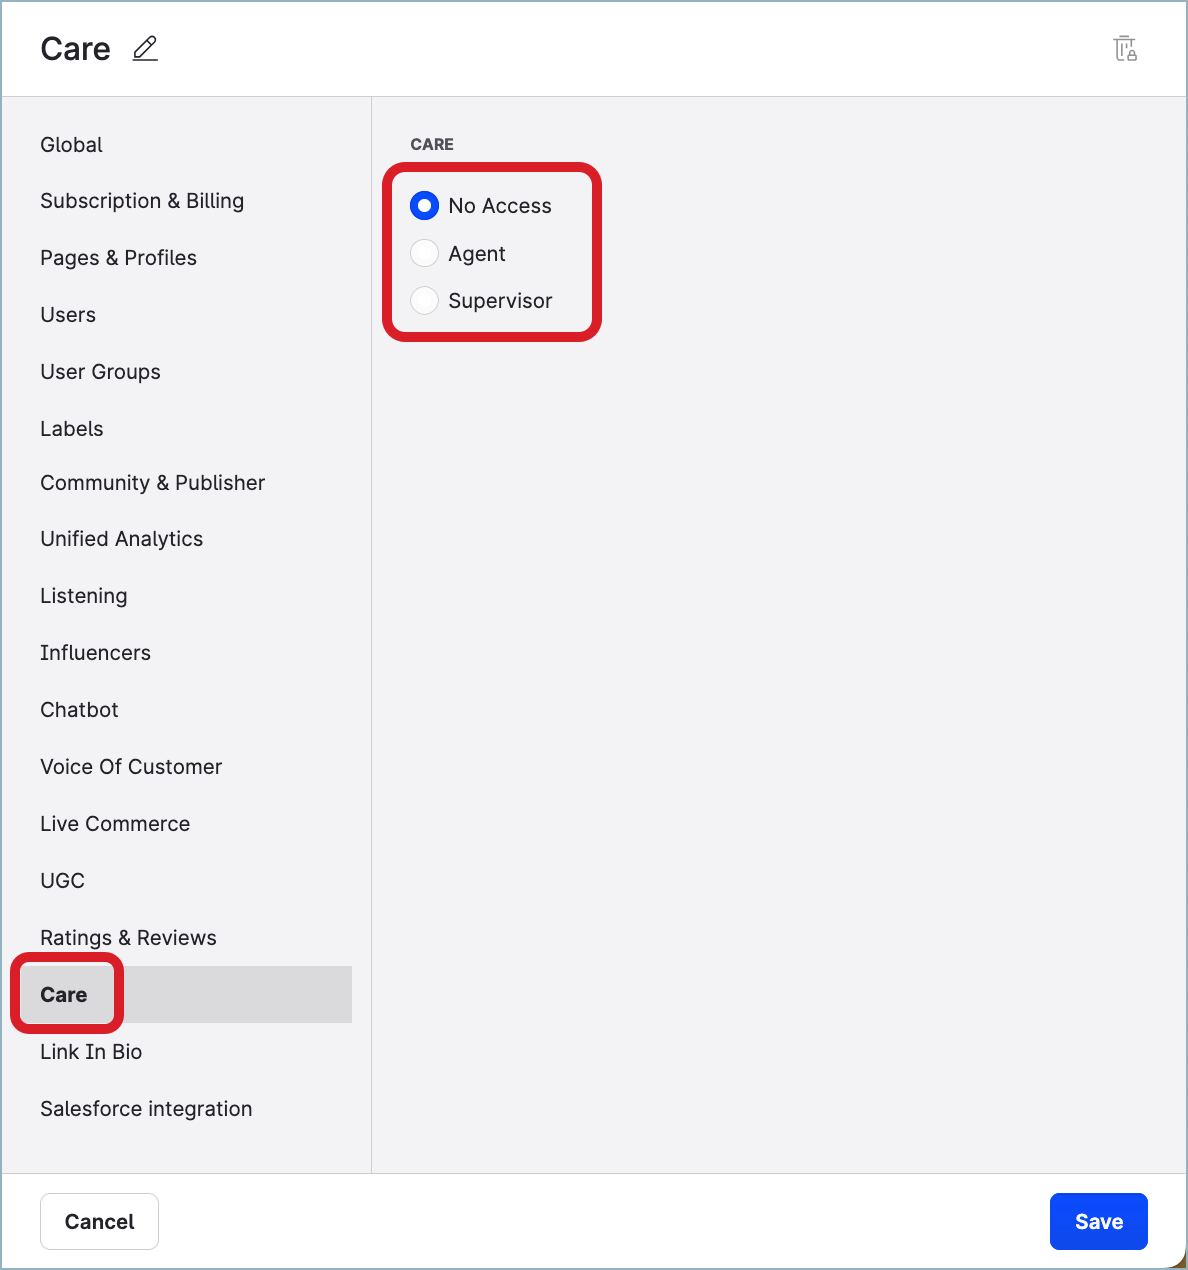The width and height of the screenshot is (1188, 1270).
Task: Select Labels in the sidebar
Action: click(72, 429)
